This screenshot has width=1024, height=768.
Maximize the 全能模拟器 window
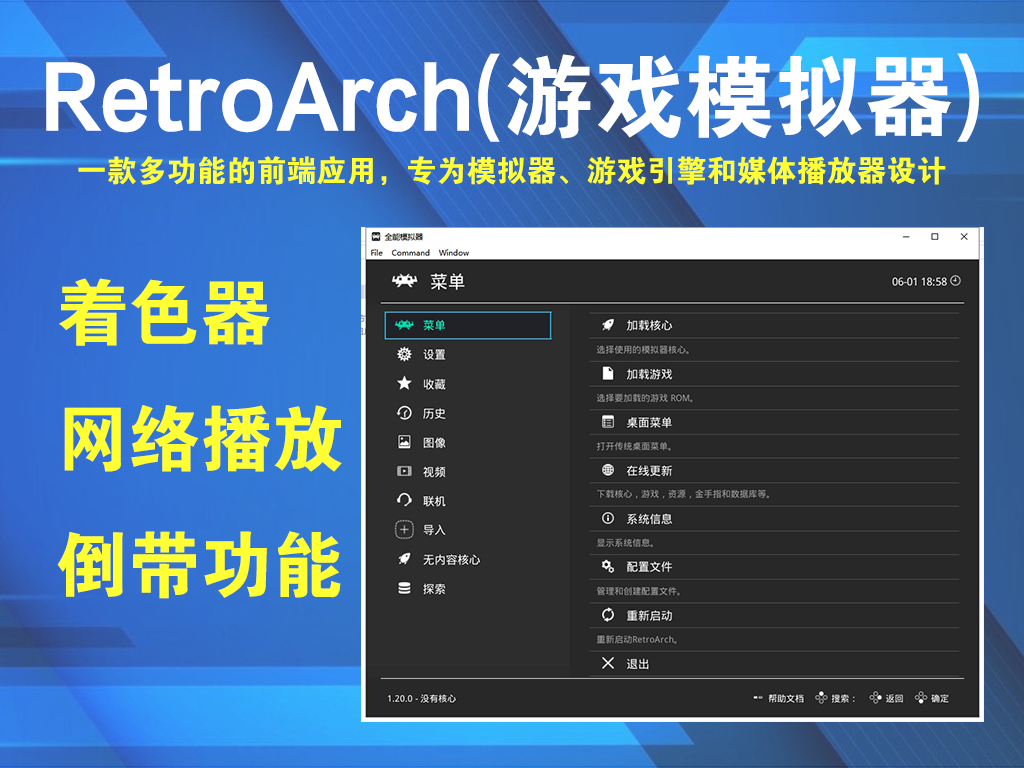click(x=935, y=236)
